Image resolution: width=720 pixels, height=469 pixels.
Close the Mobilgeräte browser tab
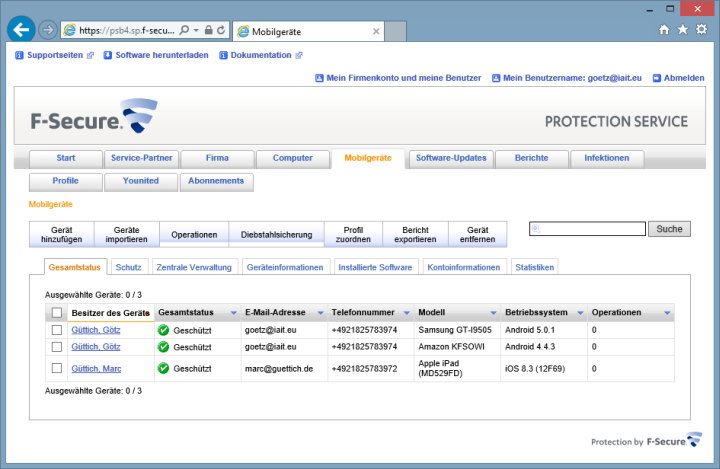coord(376,31)
